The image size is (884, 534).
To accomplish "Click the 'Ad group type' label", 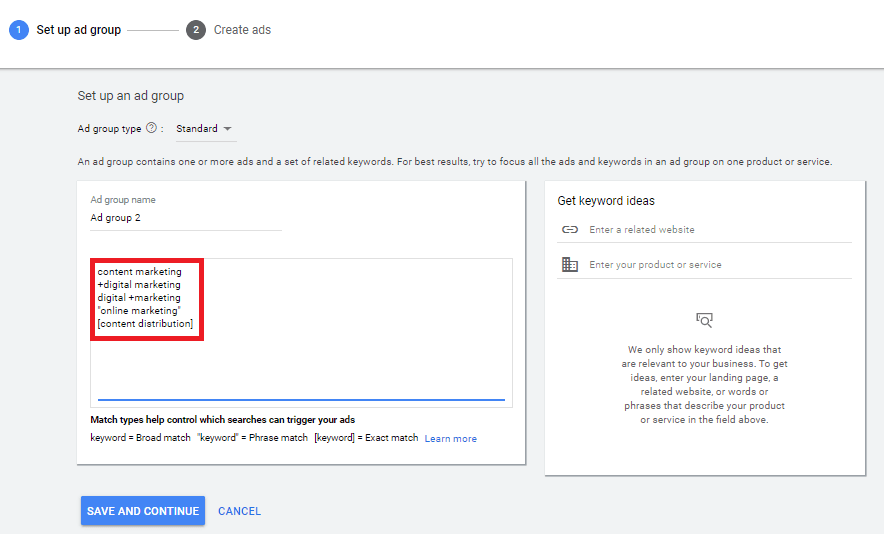I will click(109, 129).
